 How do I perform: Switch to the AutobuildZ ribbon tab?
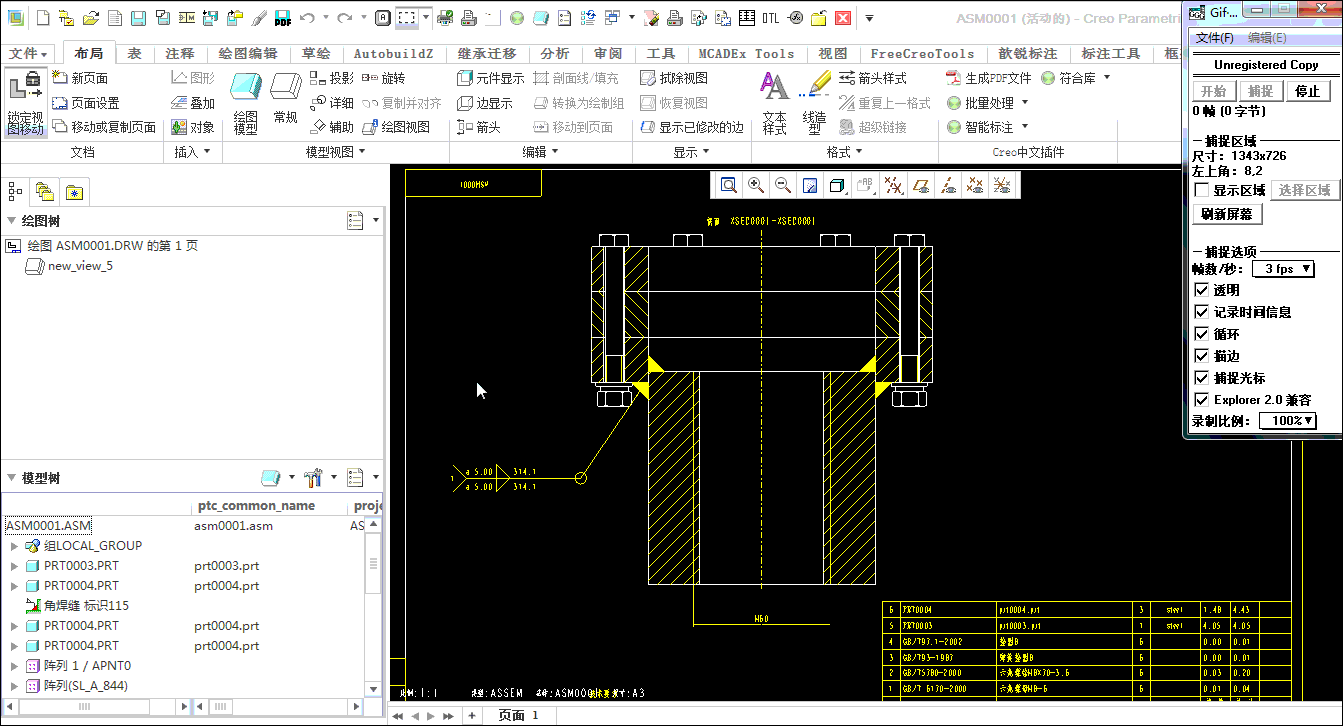[393, 54]
